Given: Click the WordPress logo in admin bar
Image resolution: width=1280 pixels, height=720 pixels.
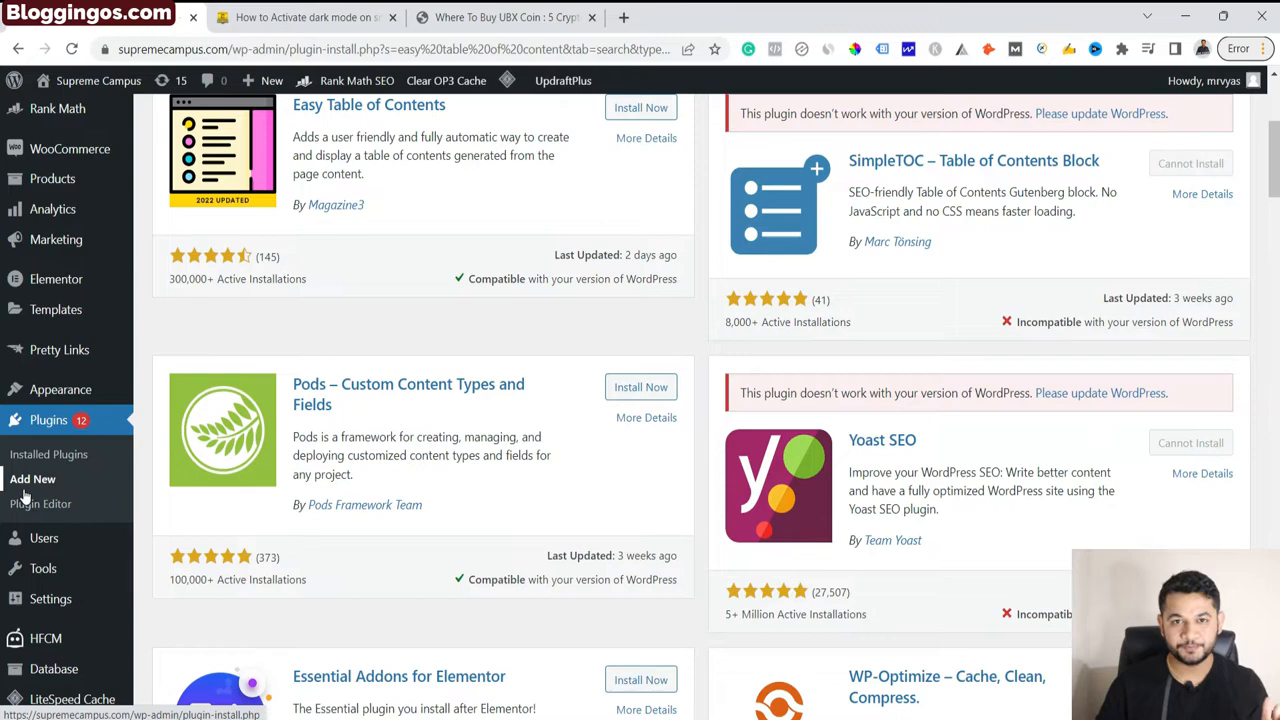Looking at the screenshot, I should pyautogui.click(x=14, y=80).
